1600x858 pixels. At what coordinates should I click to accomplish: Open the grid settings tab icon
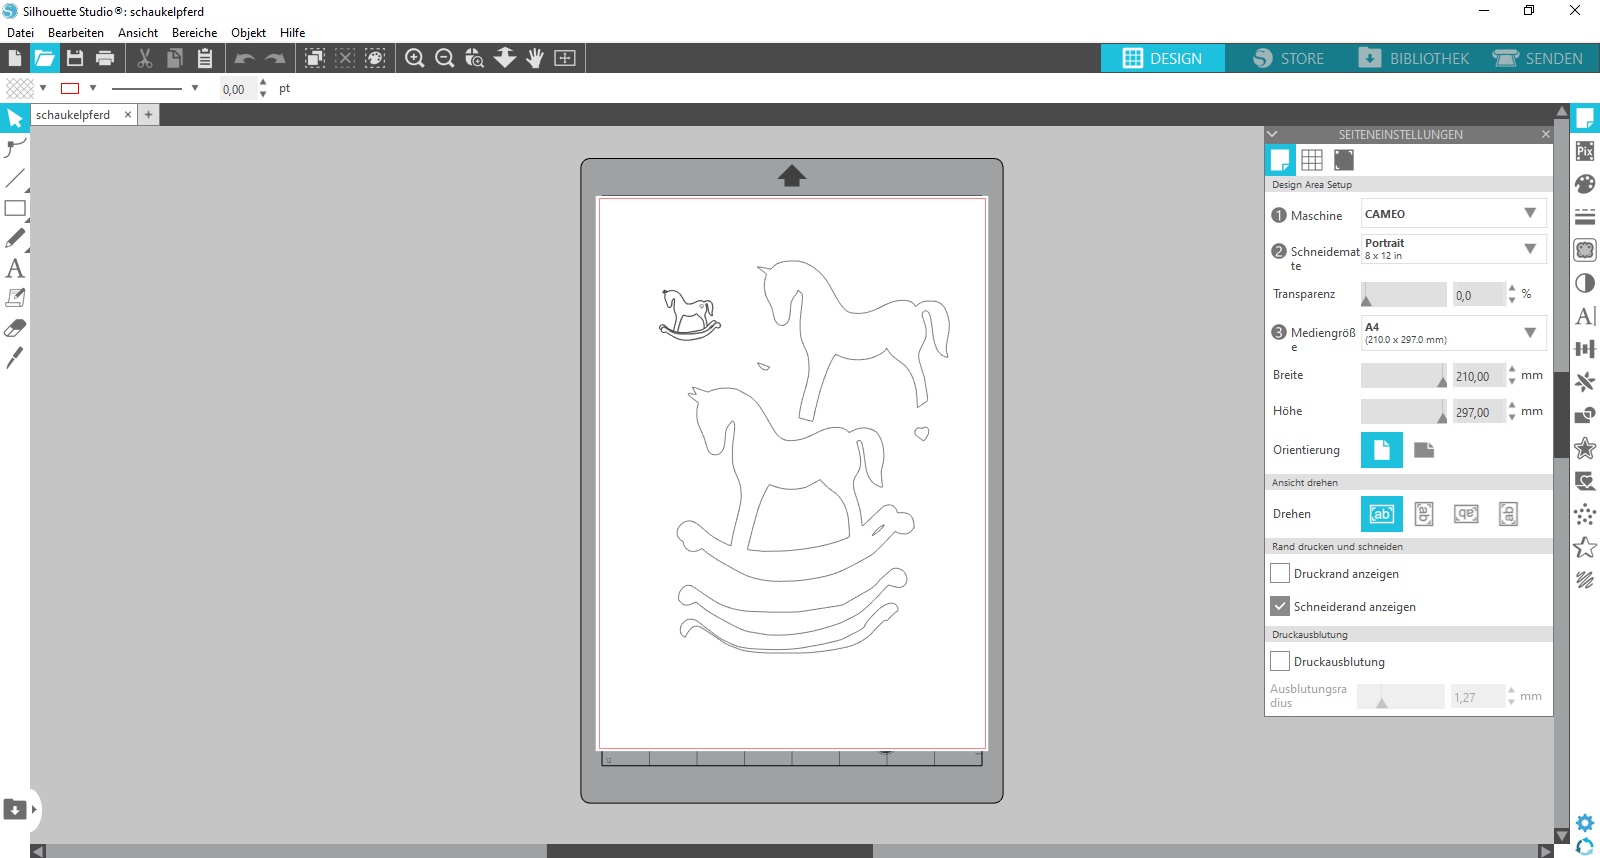[x=1312, y=160]
